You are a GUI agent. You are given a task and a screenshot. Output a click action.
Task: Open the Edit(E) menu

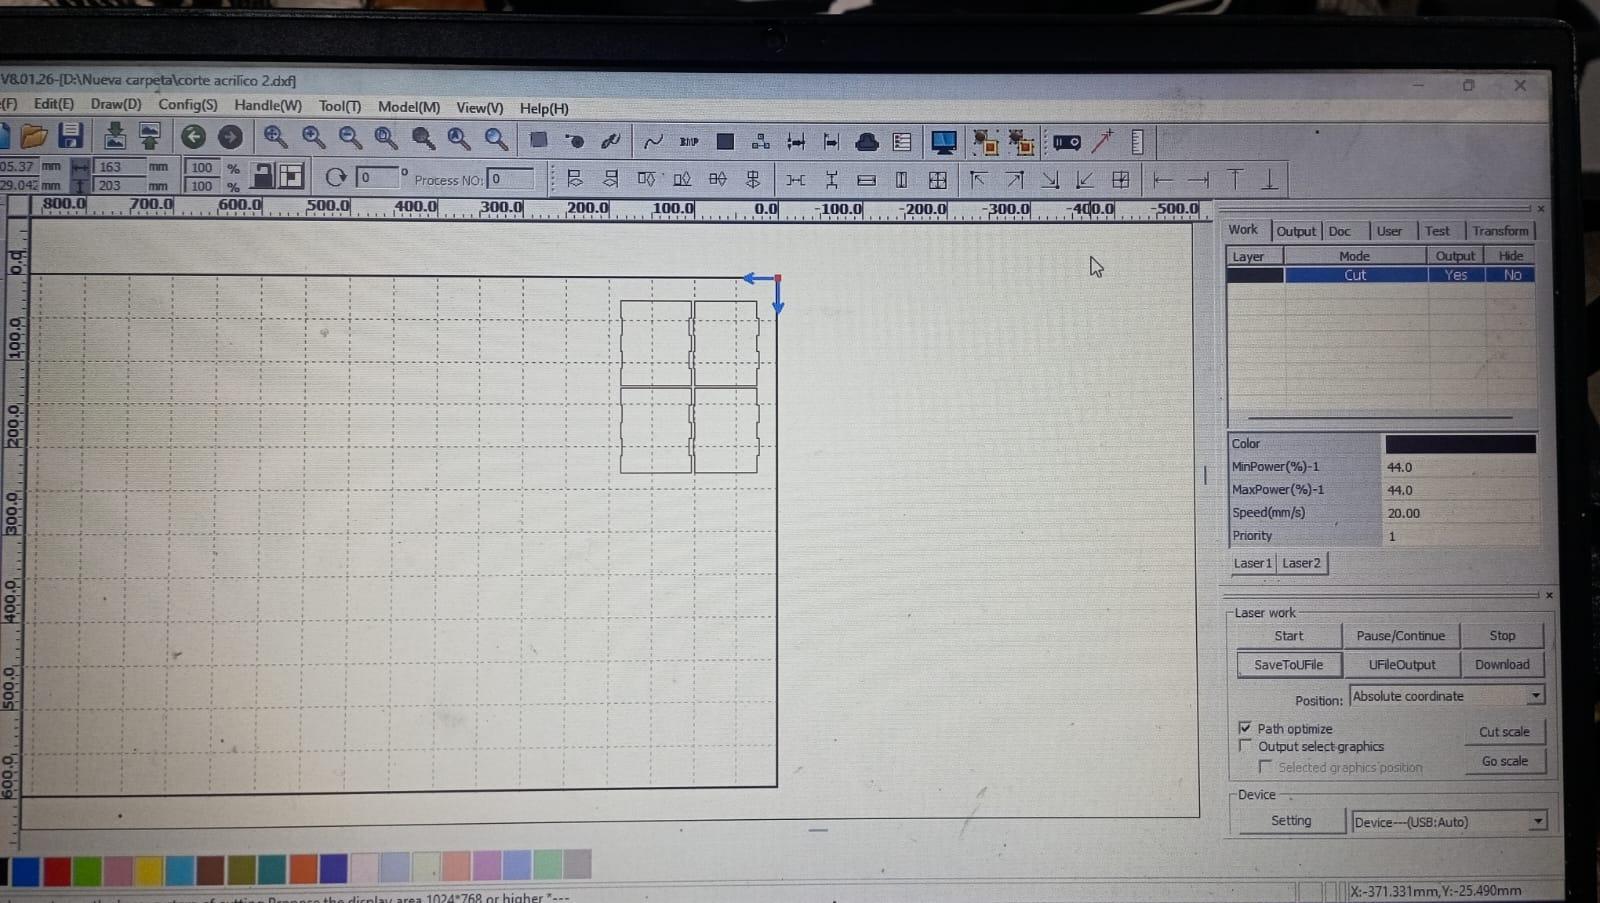pyautogui.click(x=53, y=104)
